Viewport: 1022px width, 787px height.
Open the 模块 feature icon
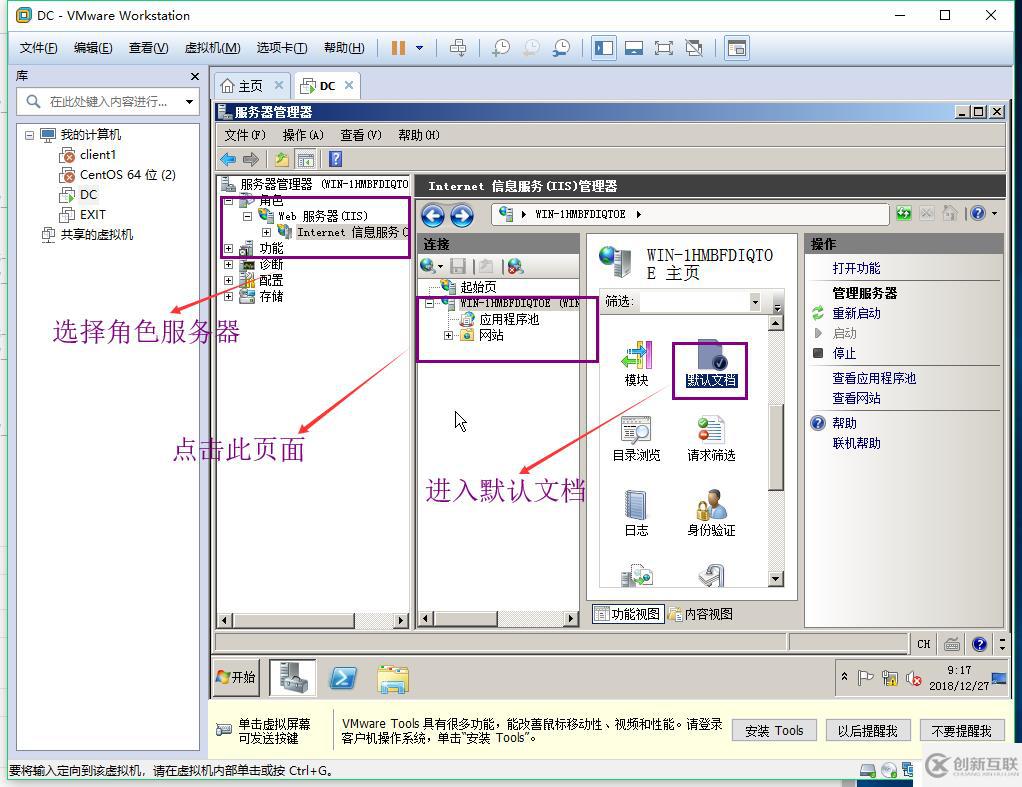pyautogui.click(x=636, y=364)
